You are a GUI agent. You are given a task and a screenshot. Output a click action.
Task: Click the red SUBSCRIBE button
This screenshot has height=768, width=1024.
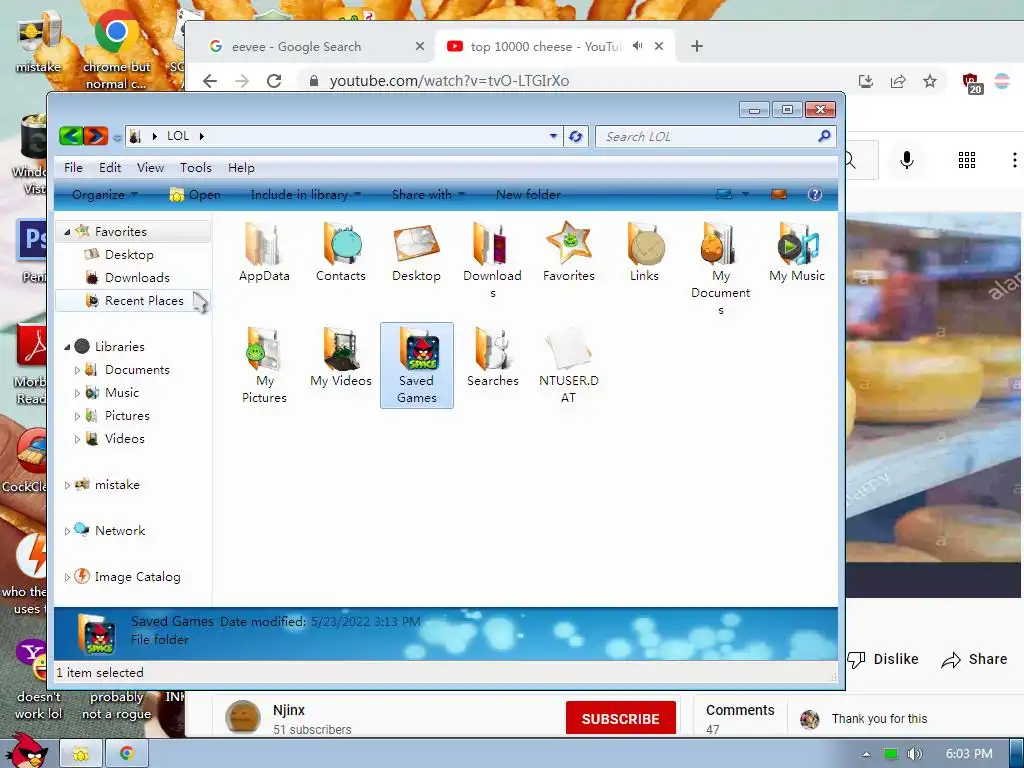click(x=620, y=718)
